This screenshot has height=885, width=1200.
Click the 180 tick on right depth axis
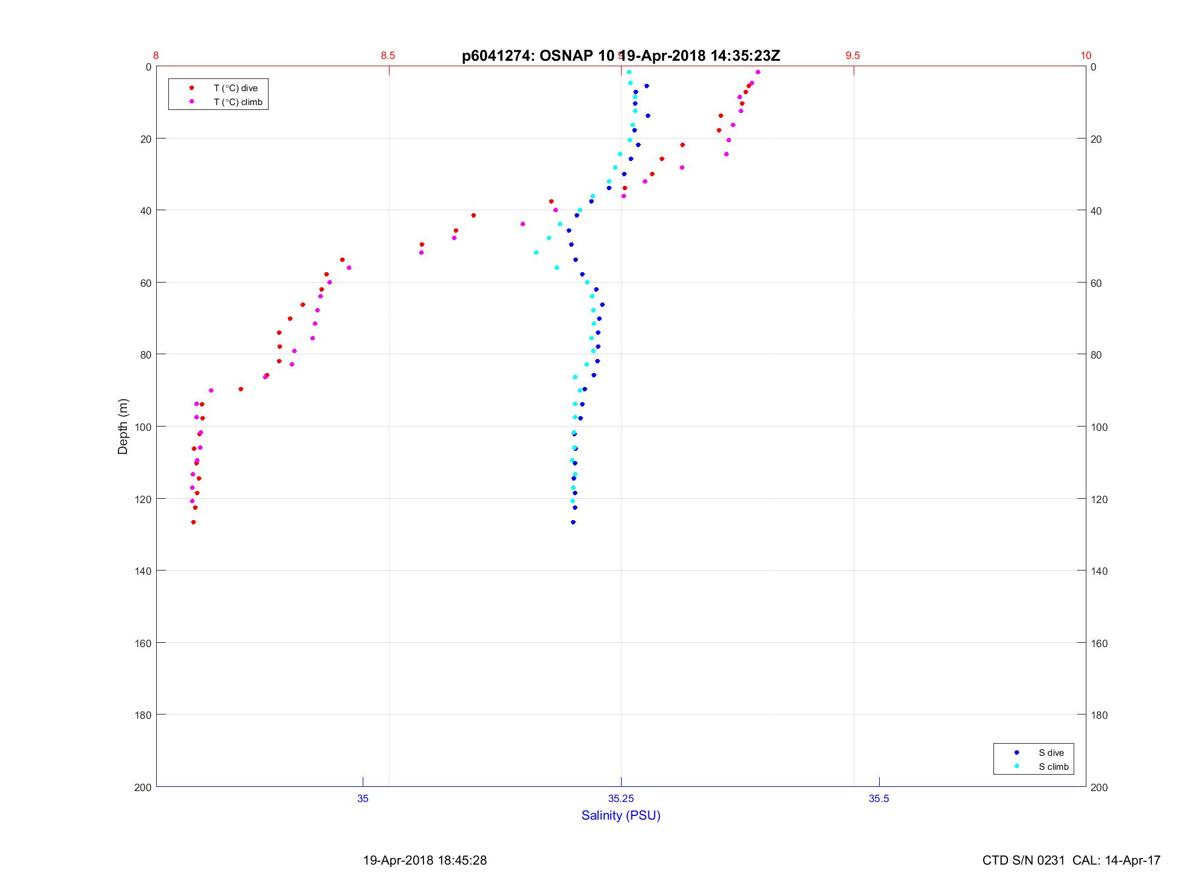click(1099, 715)
